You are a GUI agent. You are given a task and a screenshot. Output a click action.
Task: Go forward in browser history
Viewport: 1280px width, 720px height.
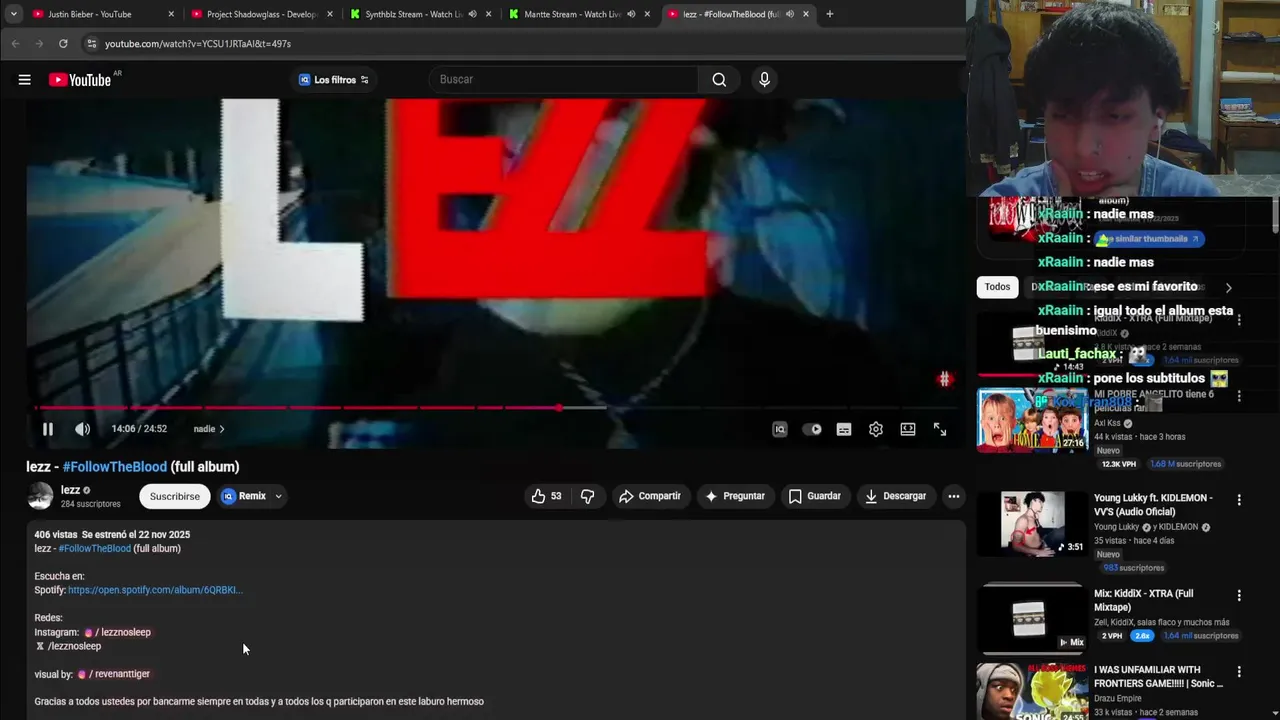click(x=39, y=44)
